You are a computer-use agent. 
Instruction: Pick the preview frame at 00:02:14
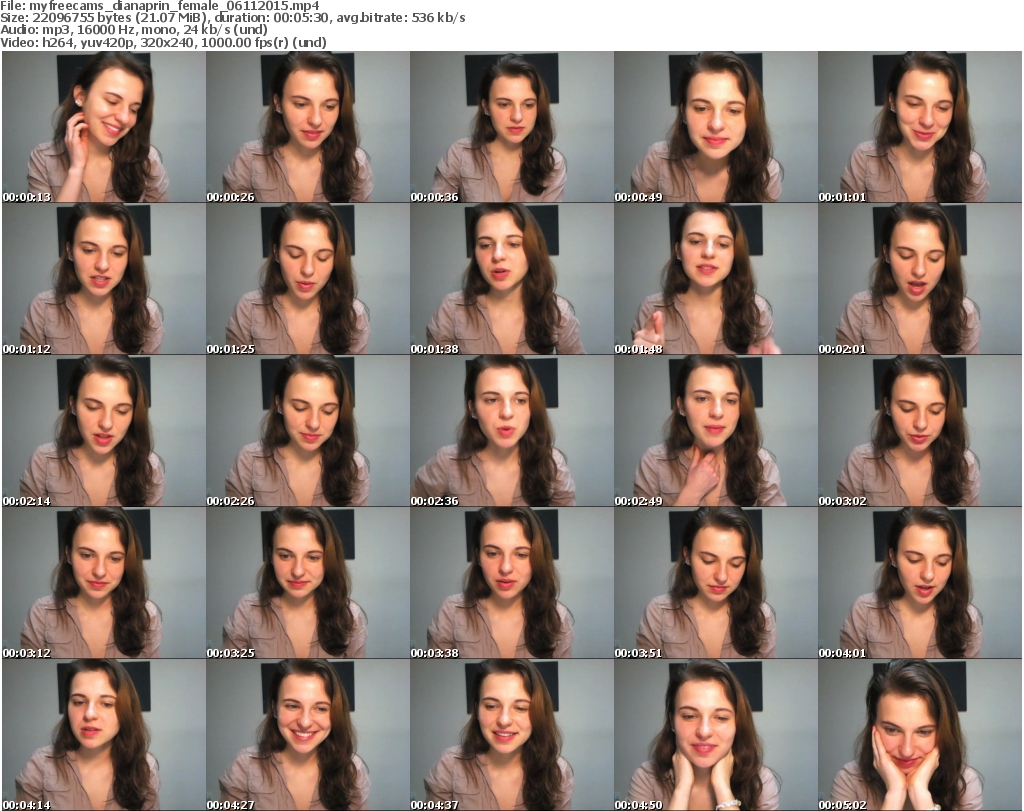tap(104, 431)
